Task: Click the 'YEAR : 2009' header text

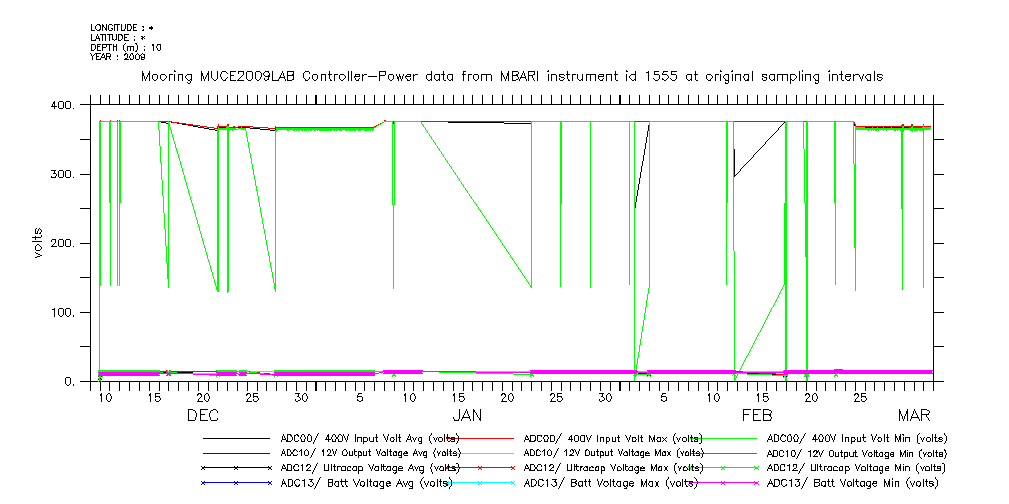Action: [118, 57]
